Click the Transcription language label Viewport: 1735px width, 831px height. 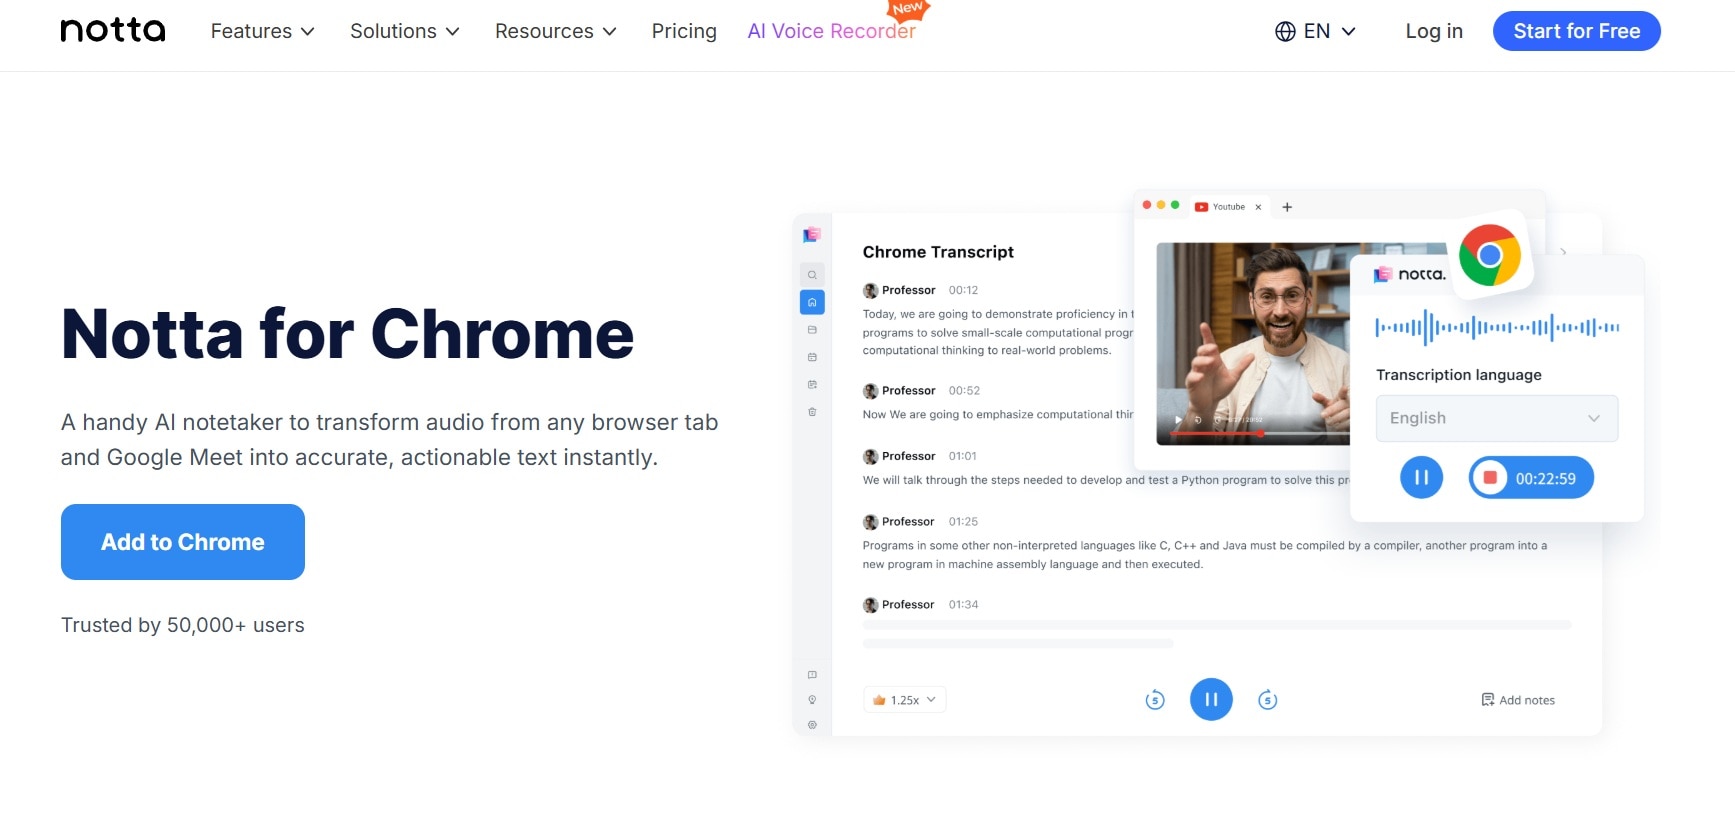tap(1458, 375)
